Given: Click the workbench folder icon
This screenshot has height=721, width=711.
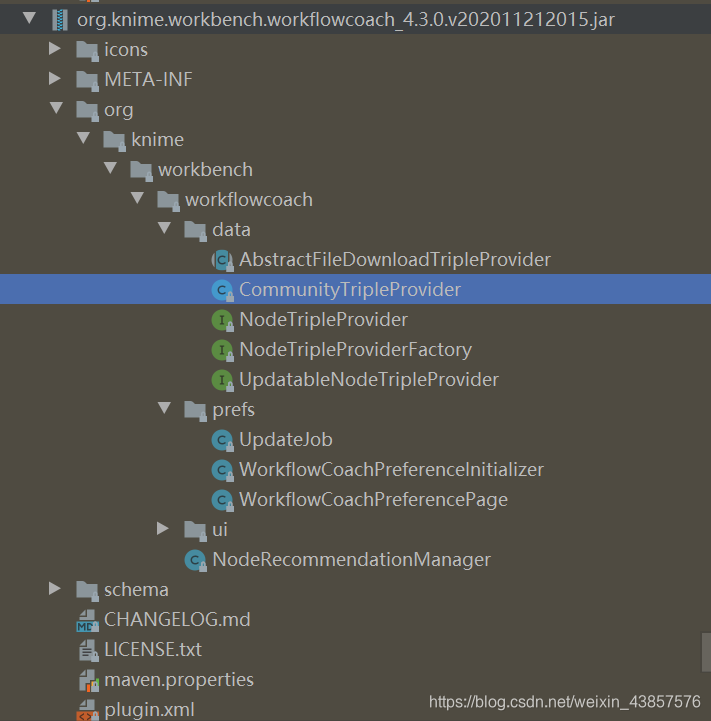Looking at the screenshot, I should [x=142, y=171].
